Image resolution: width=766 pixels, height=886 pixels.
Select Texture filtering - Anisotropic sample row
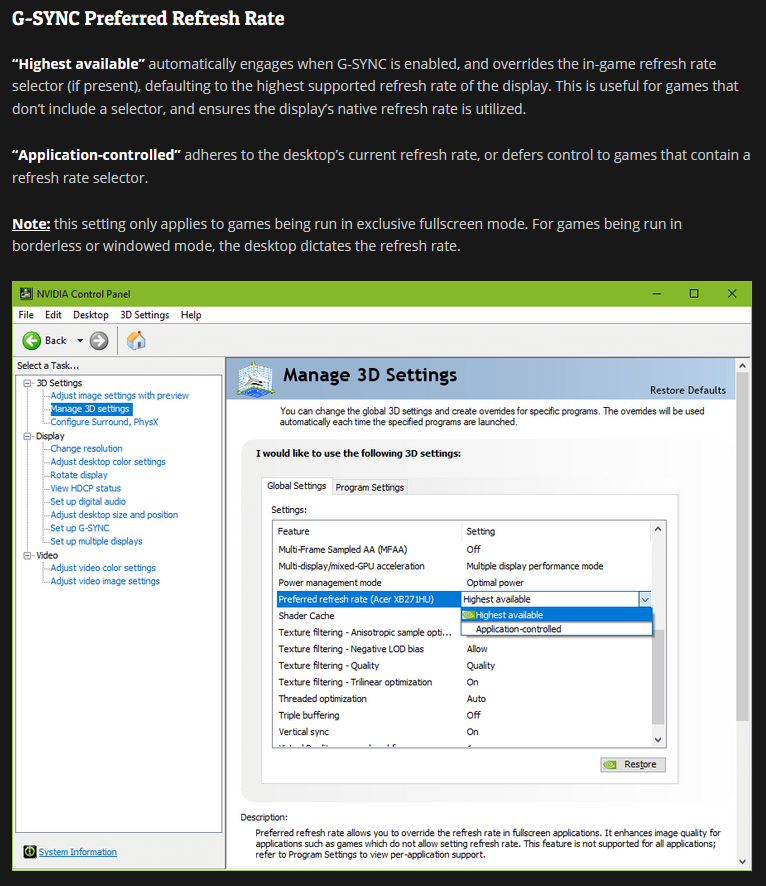(367, 632)
